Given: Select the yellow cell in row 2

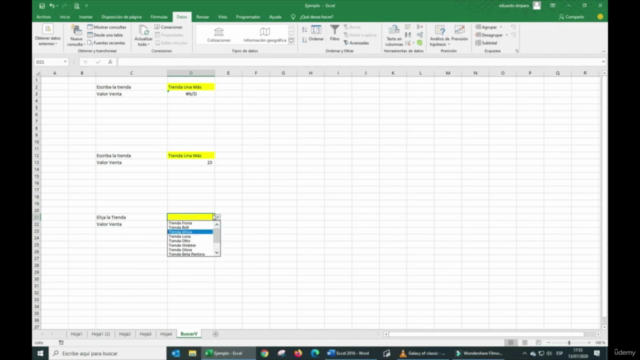Looking at the screenshot, I should pos(191,87).
